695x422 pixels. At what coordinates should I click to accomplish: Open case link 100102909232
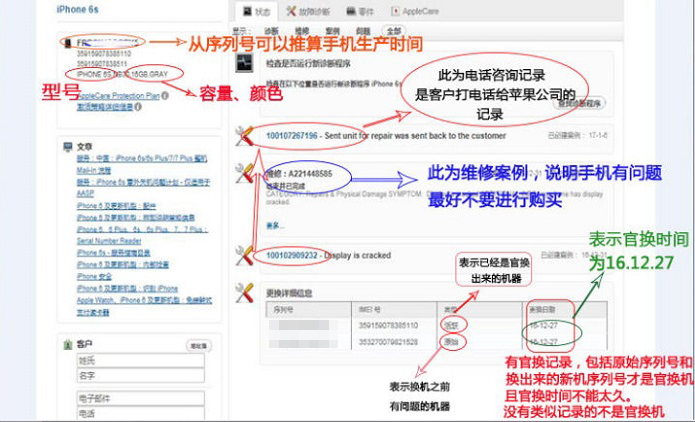point(292,255)
